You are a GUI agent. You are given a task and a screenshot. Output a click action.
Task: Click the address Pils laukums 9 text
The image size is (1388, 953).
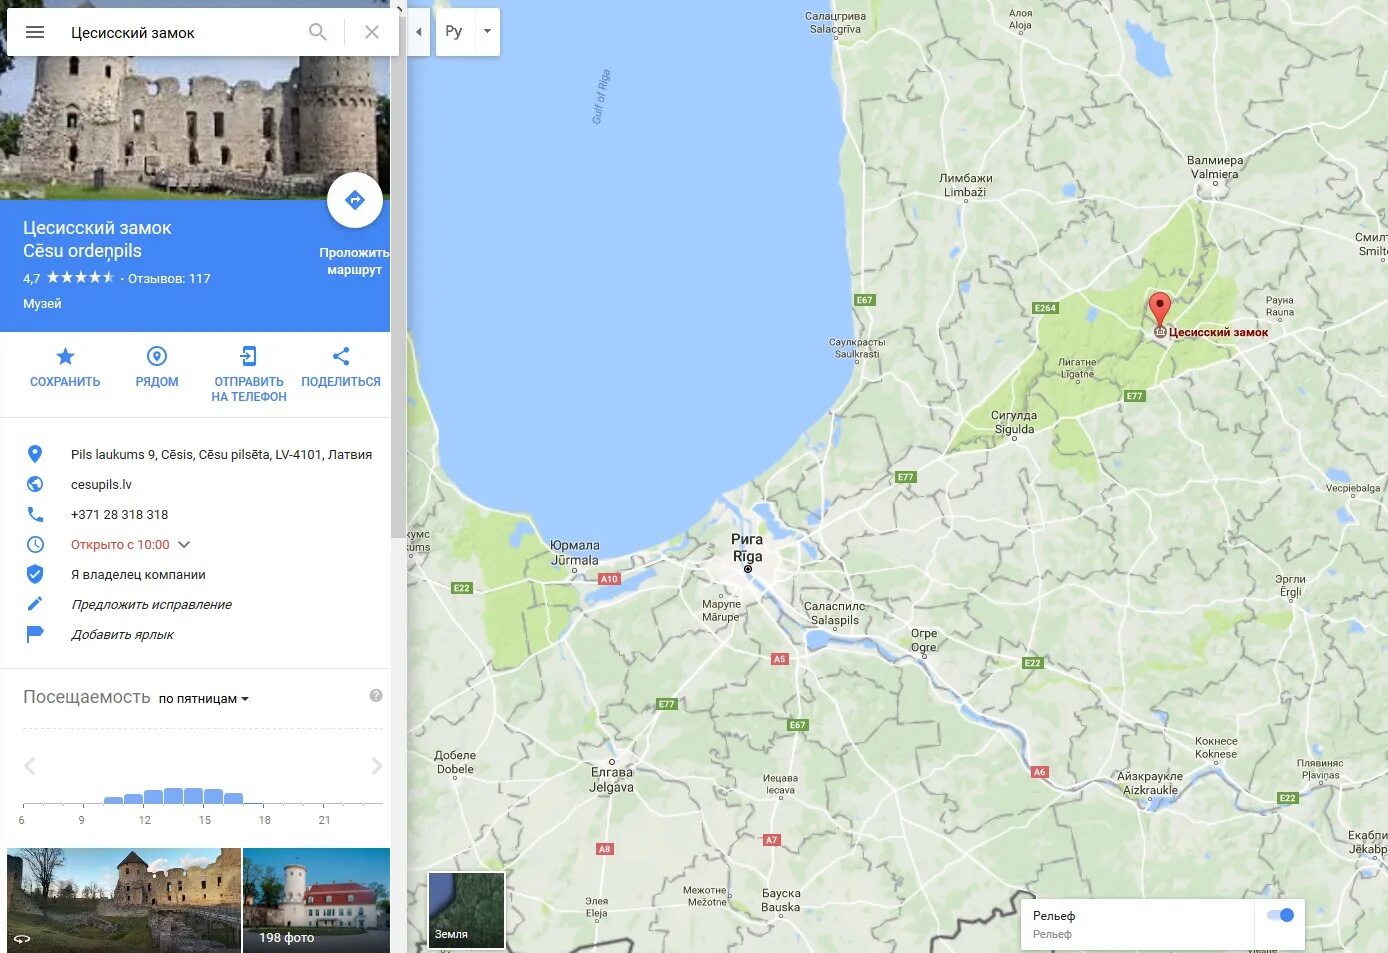[x=221, y=454]
